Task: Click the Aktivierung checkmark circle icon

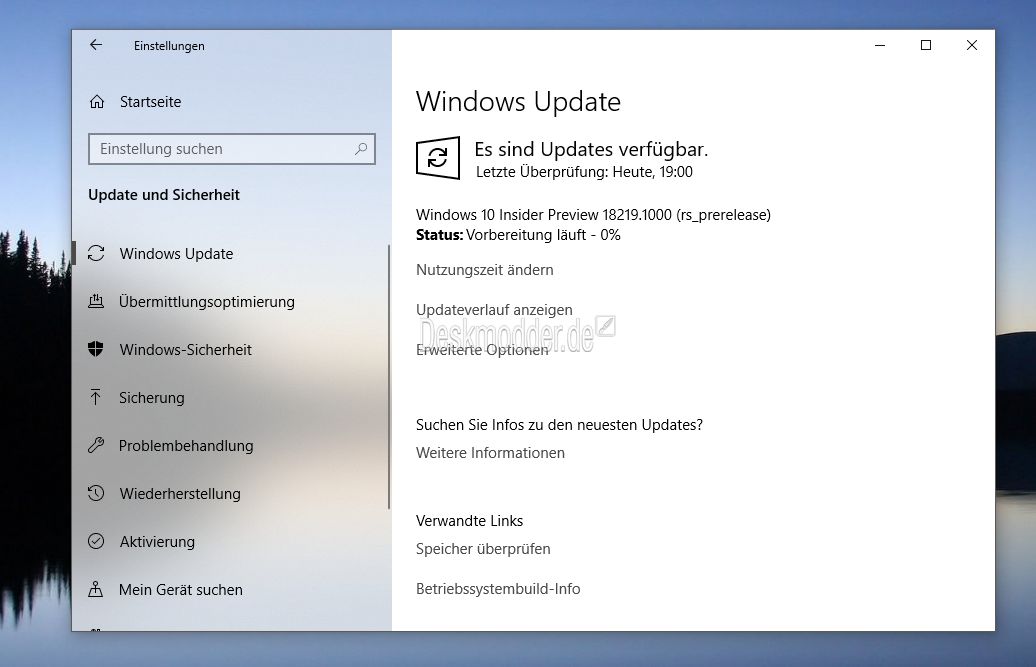Action: (x=96, y=542)
